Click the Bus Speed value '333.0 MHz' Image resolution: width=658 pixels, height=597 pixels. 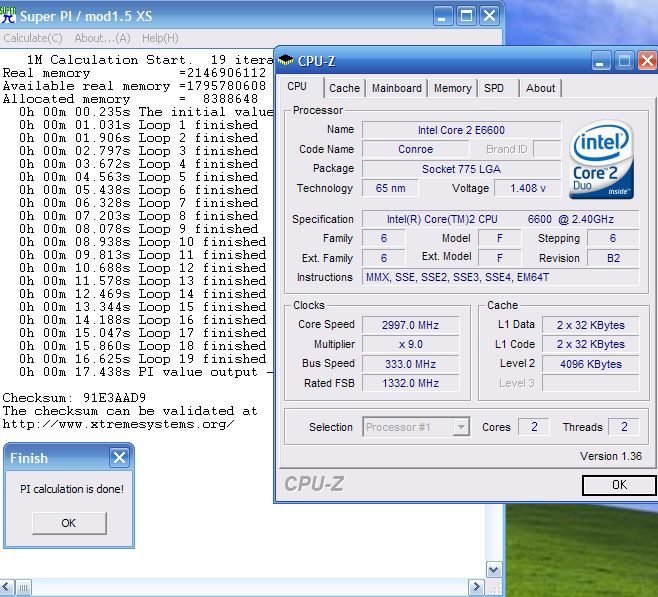pos(410,364)
